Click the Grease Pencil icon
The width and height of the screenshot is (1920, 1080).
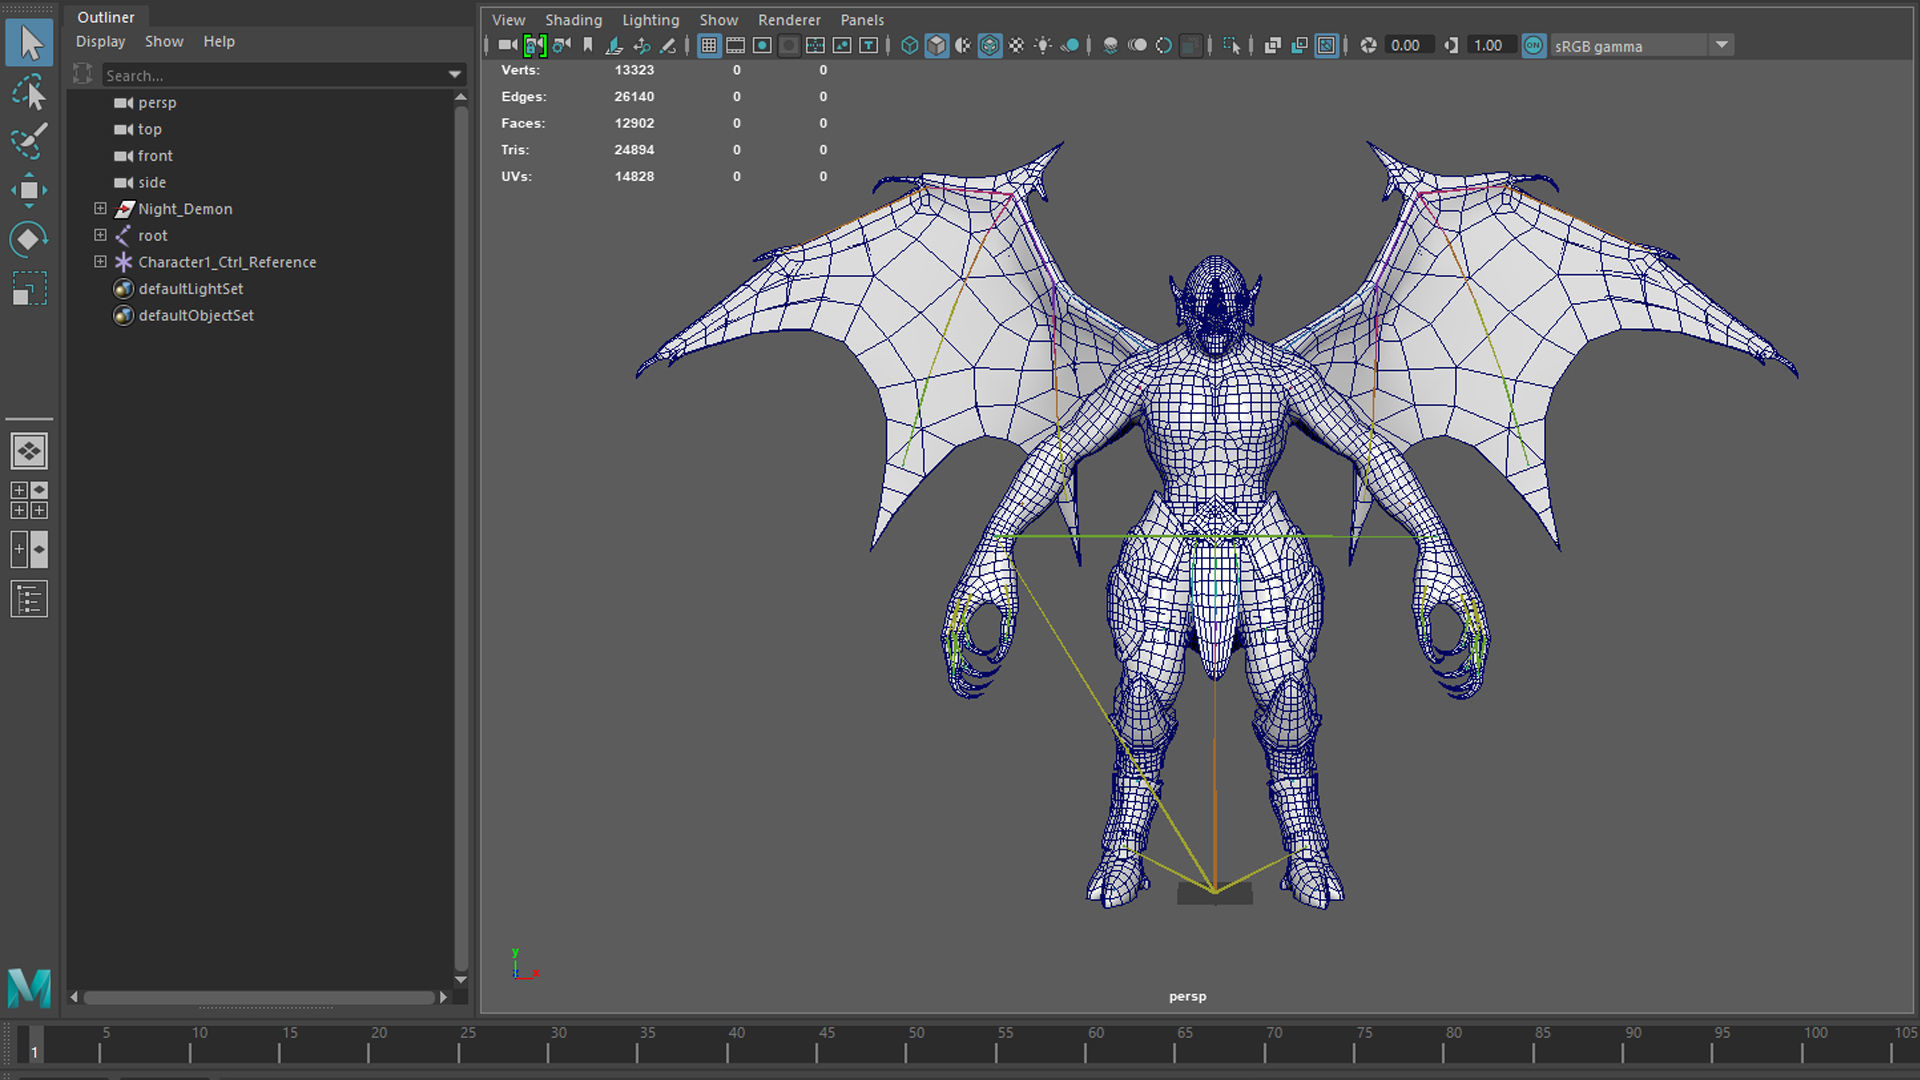click(x=668, y=45)
